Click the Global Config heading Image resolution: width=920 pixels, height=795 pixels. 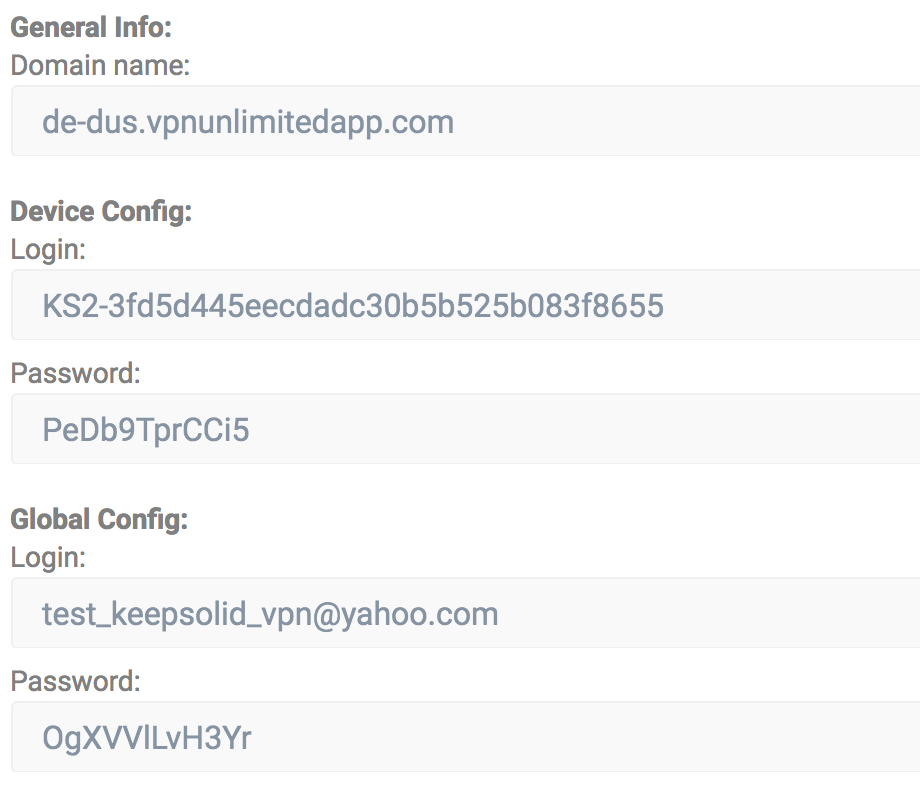99,520
